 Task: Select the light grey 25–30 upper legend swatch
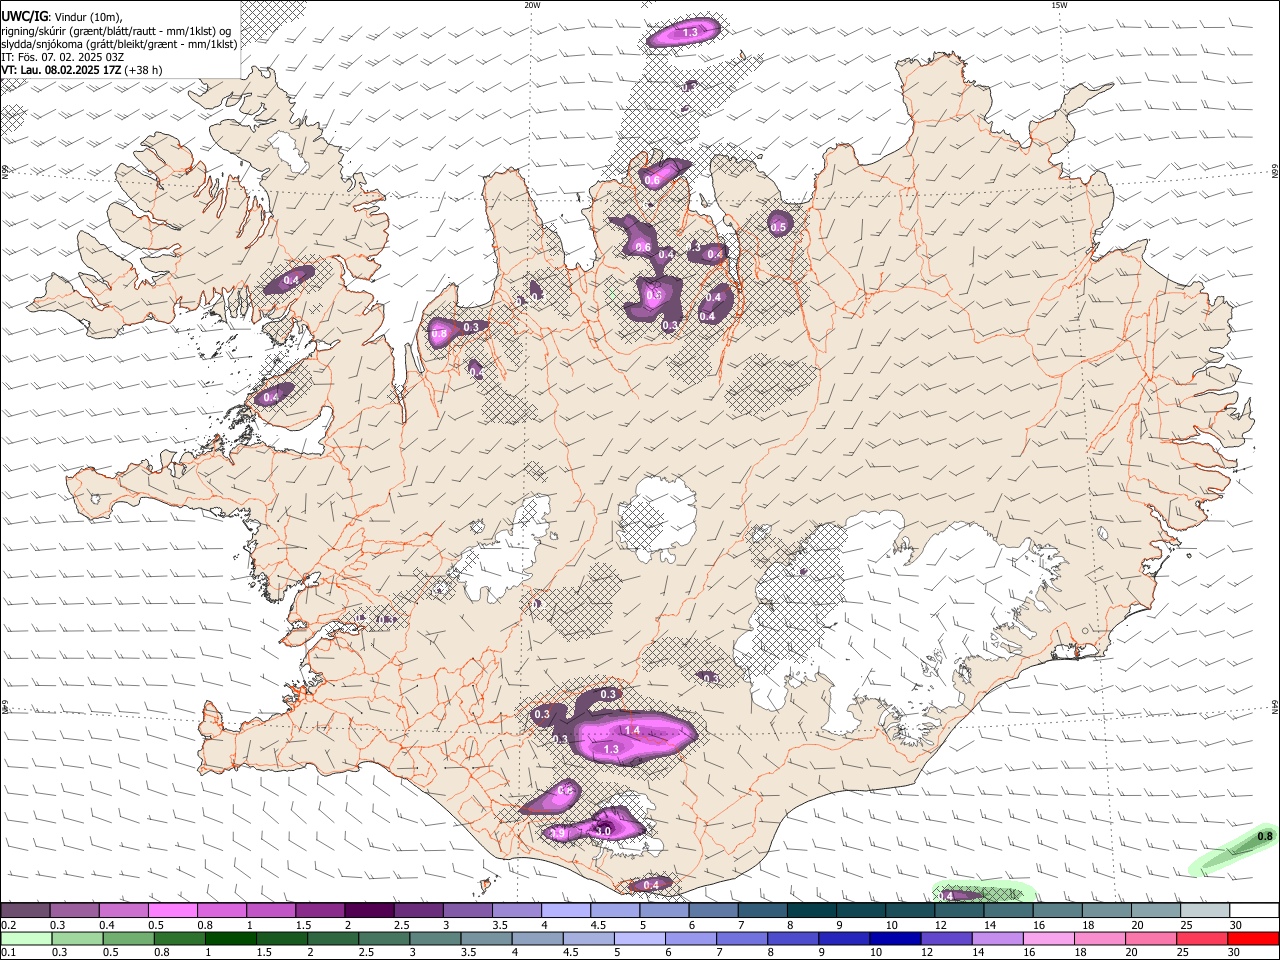coord(1205,910)
